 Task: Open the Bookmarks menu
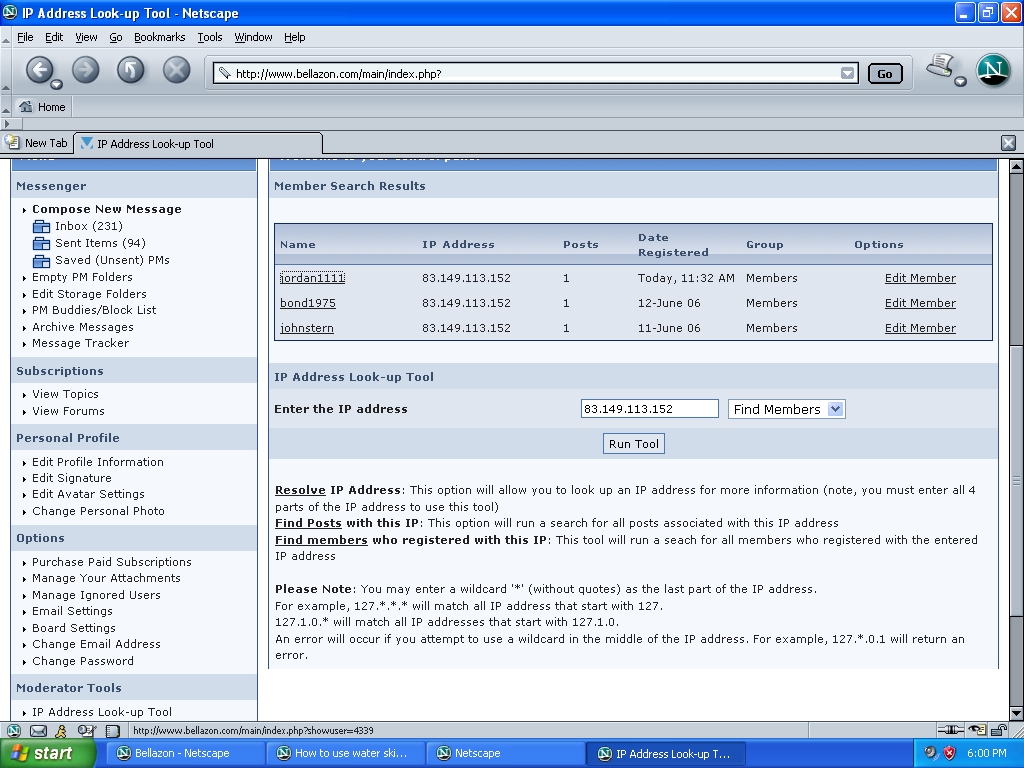click(160, 37)
